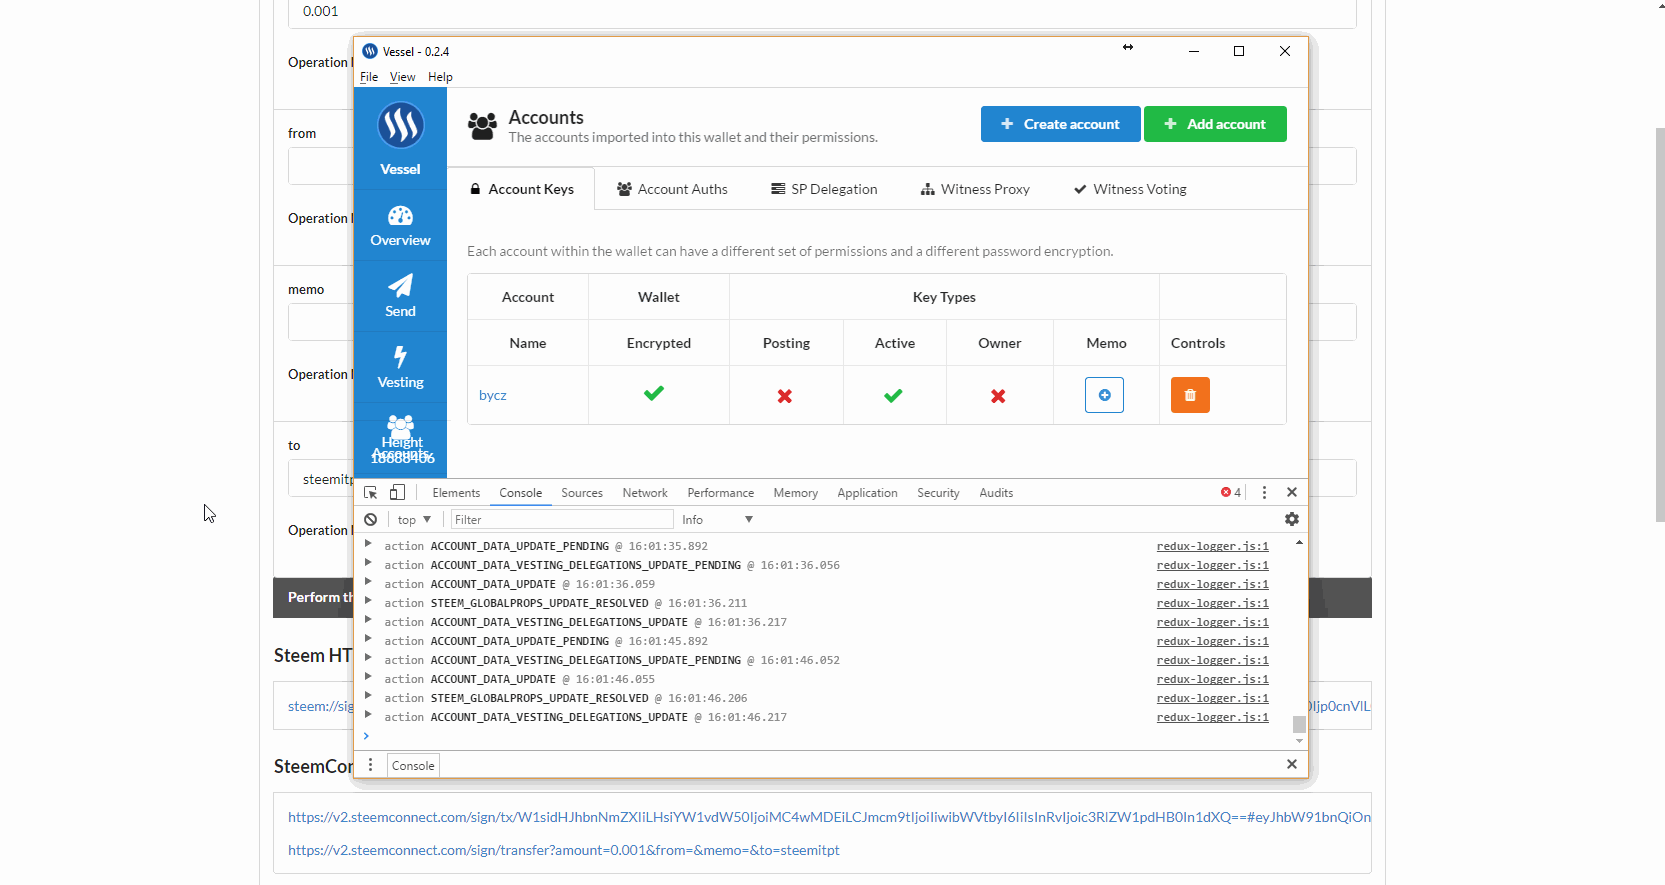Open the steemconnect sign/transfer link in background page
Screen dimensions: 1665x885
point(564,850)
